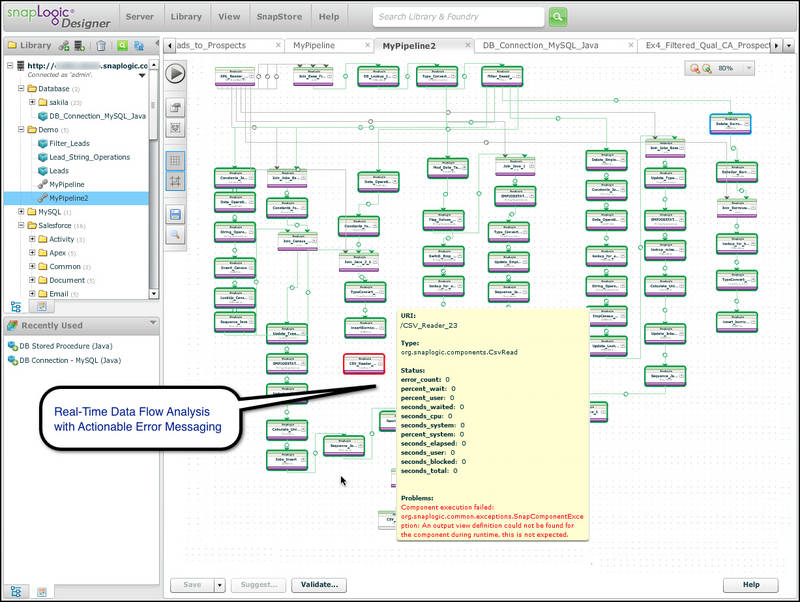Viewport: 800px width, 602px height.
Task: Open the Server menu
Action: [139, 17]
